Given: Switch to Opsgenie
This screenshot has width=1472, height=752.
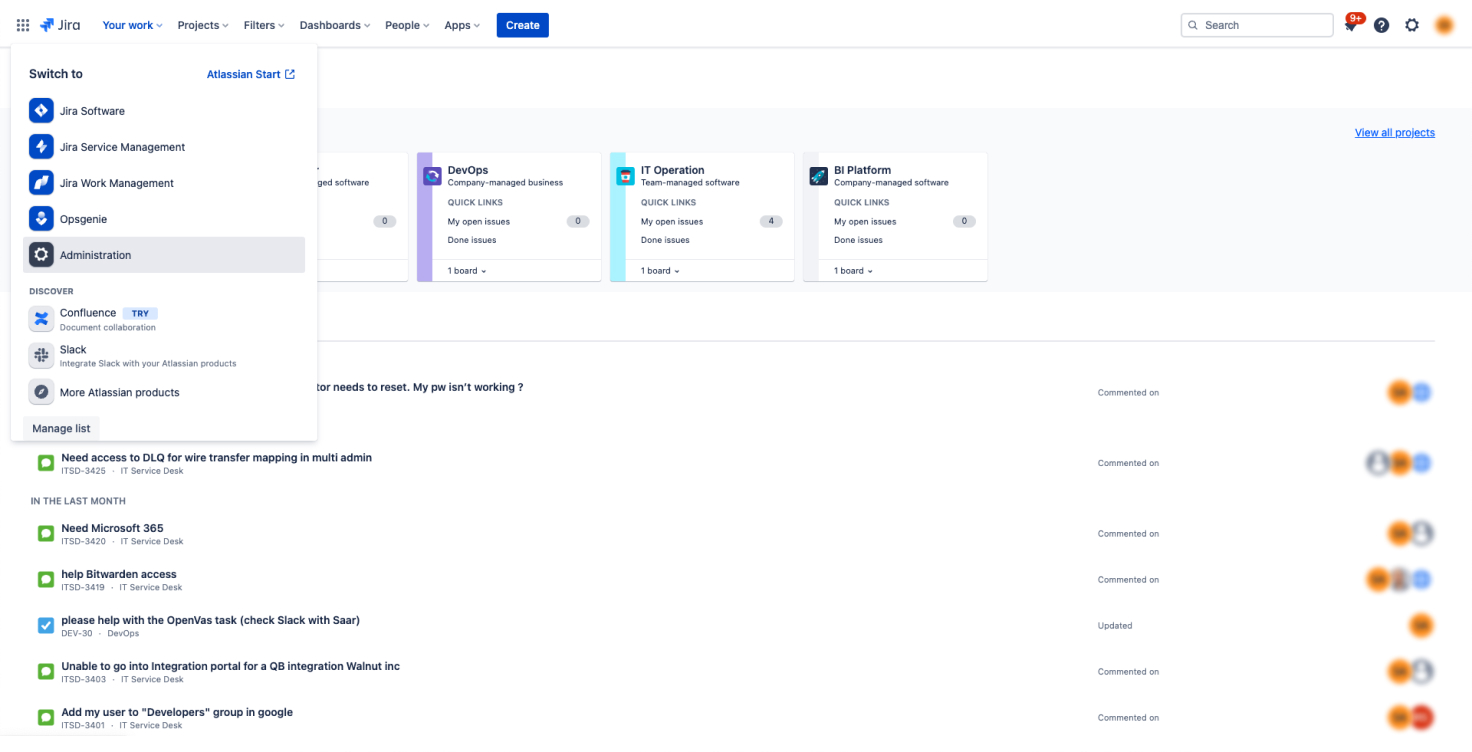Looking at the screenshot, I should point(83,219).
